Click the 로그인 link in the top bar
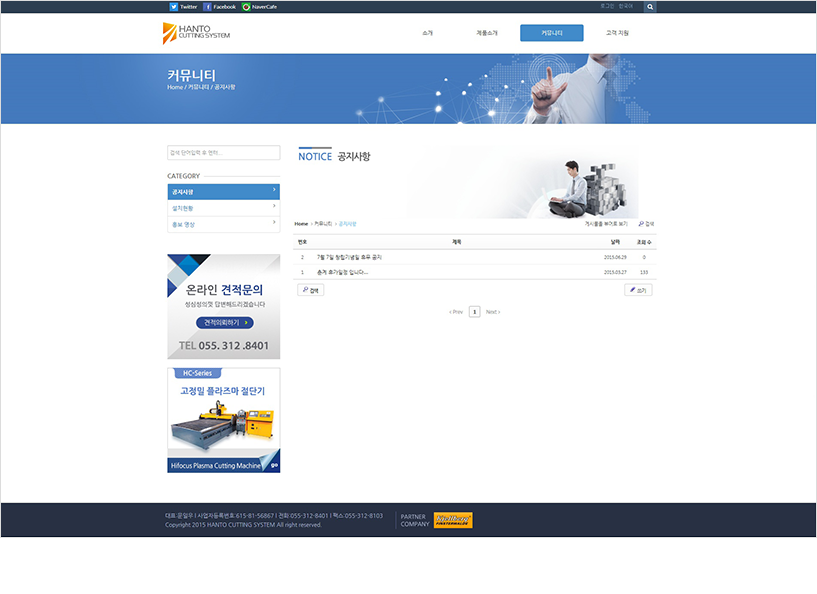 pyautogui.click(x=607, y=6)
